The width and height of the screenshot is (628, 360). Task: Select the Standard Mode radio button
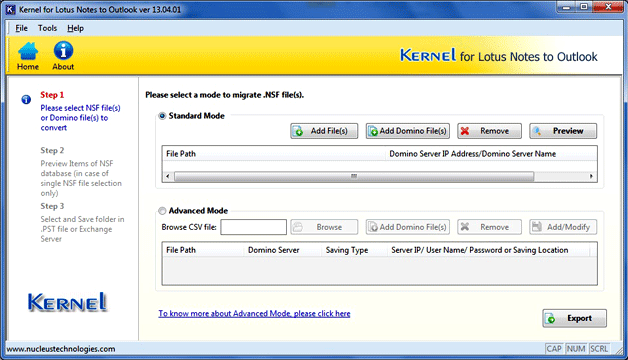pyautogui.click(x=162, y=116)
